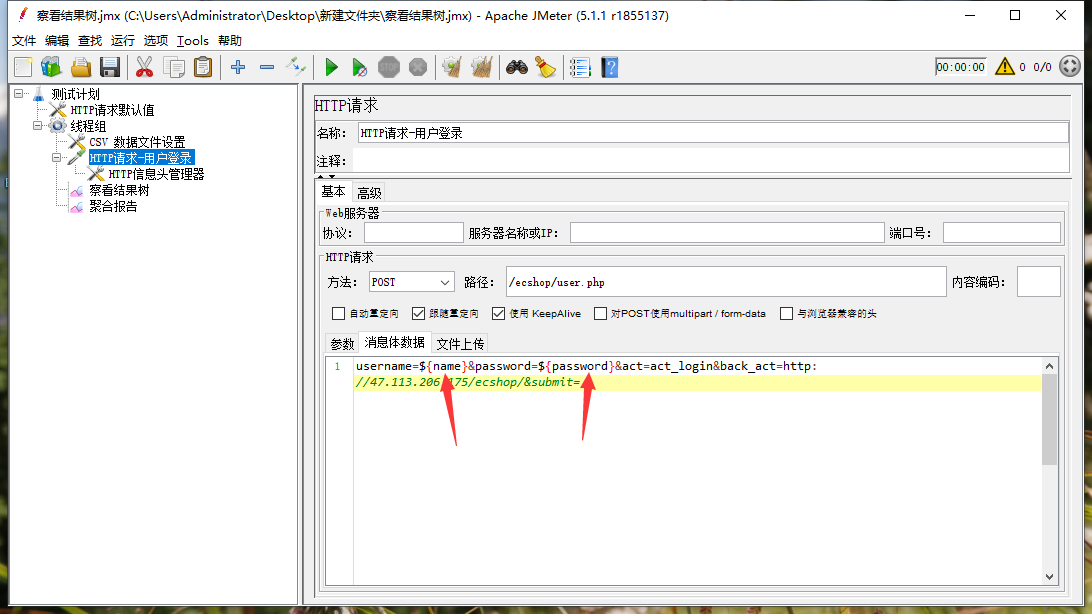Click the Collapse all minus icon
Viewport: 1092px width, 614px height.
267,68
